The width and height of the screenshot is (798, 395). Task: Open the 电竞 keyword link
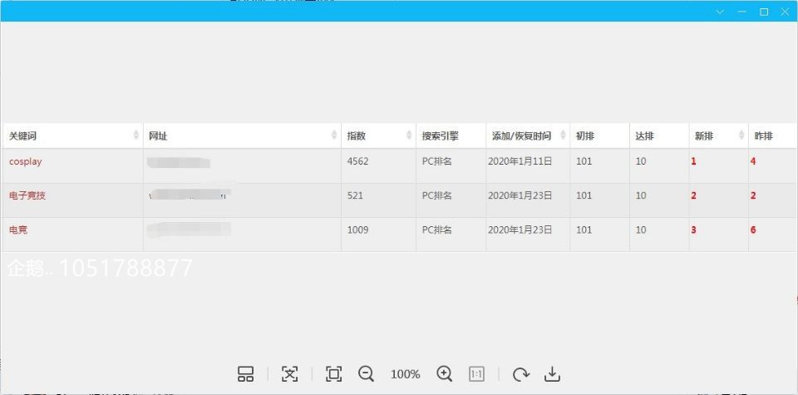18,230
